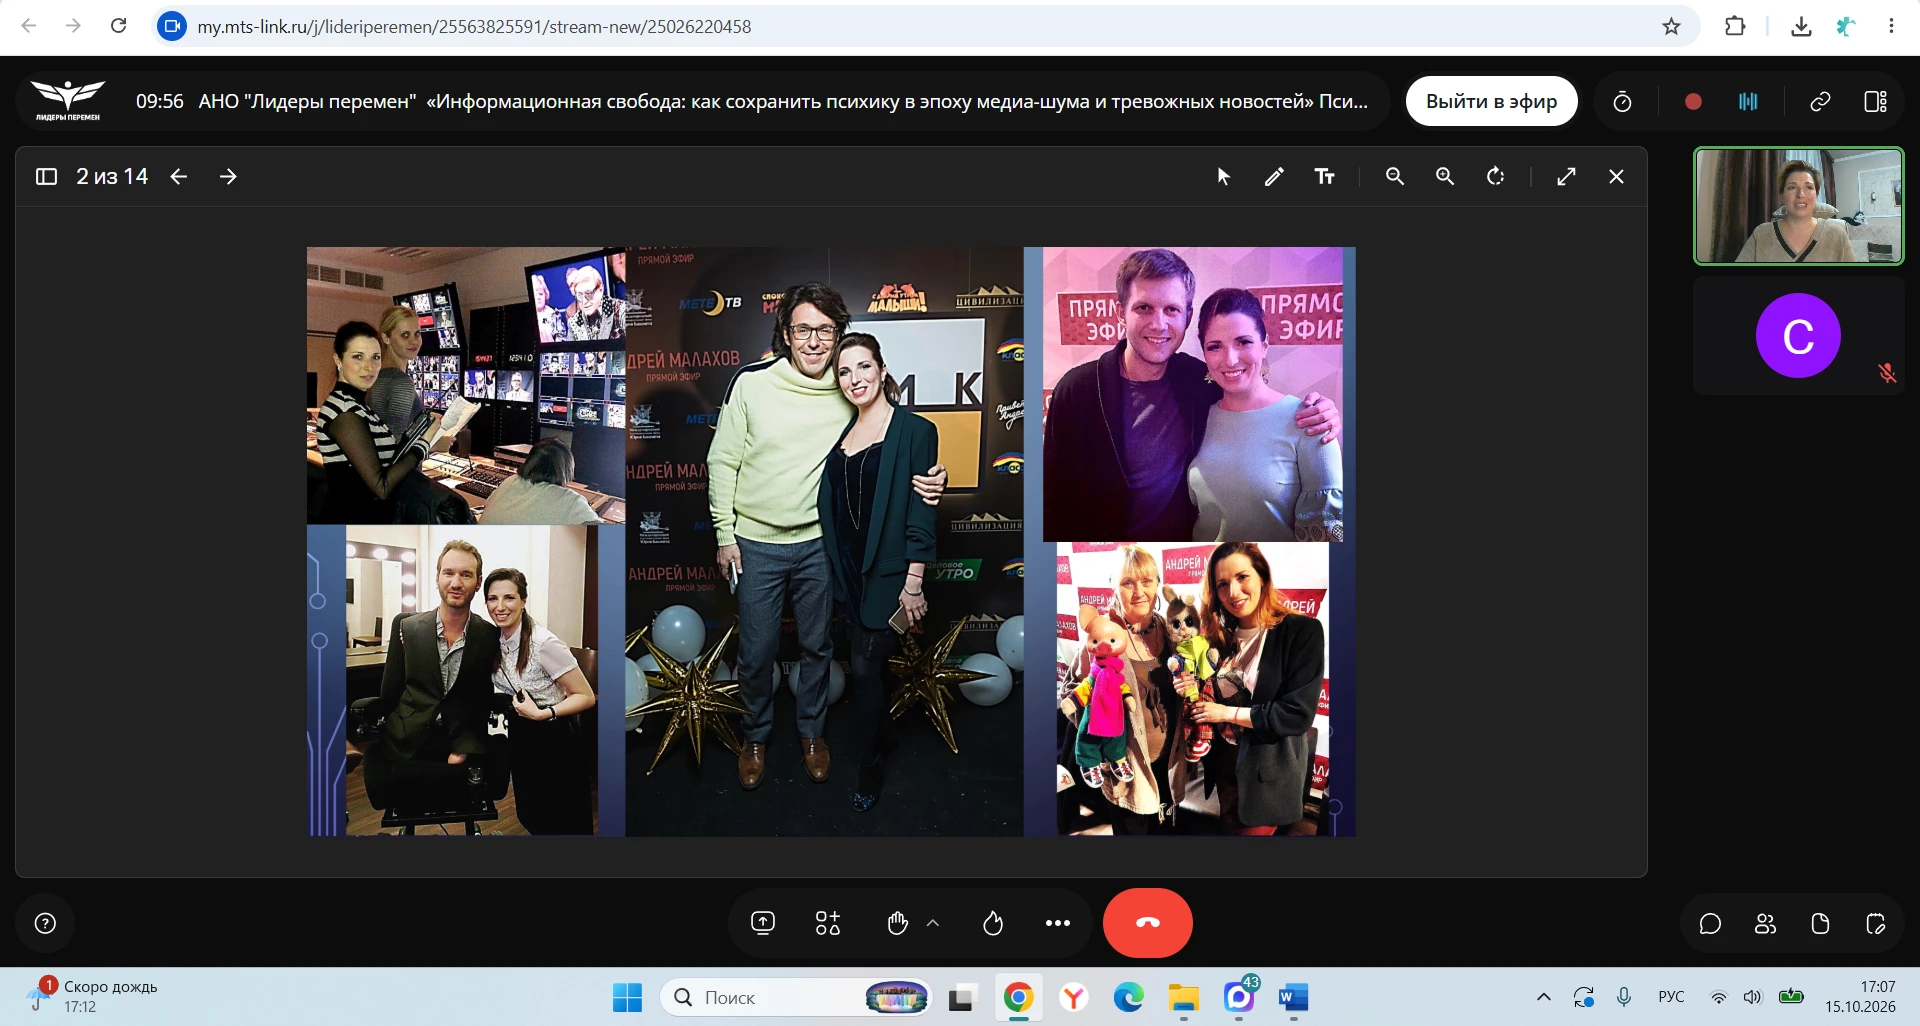Show hidden system tray icons

click(x=1544, y=997)
